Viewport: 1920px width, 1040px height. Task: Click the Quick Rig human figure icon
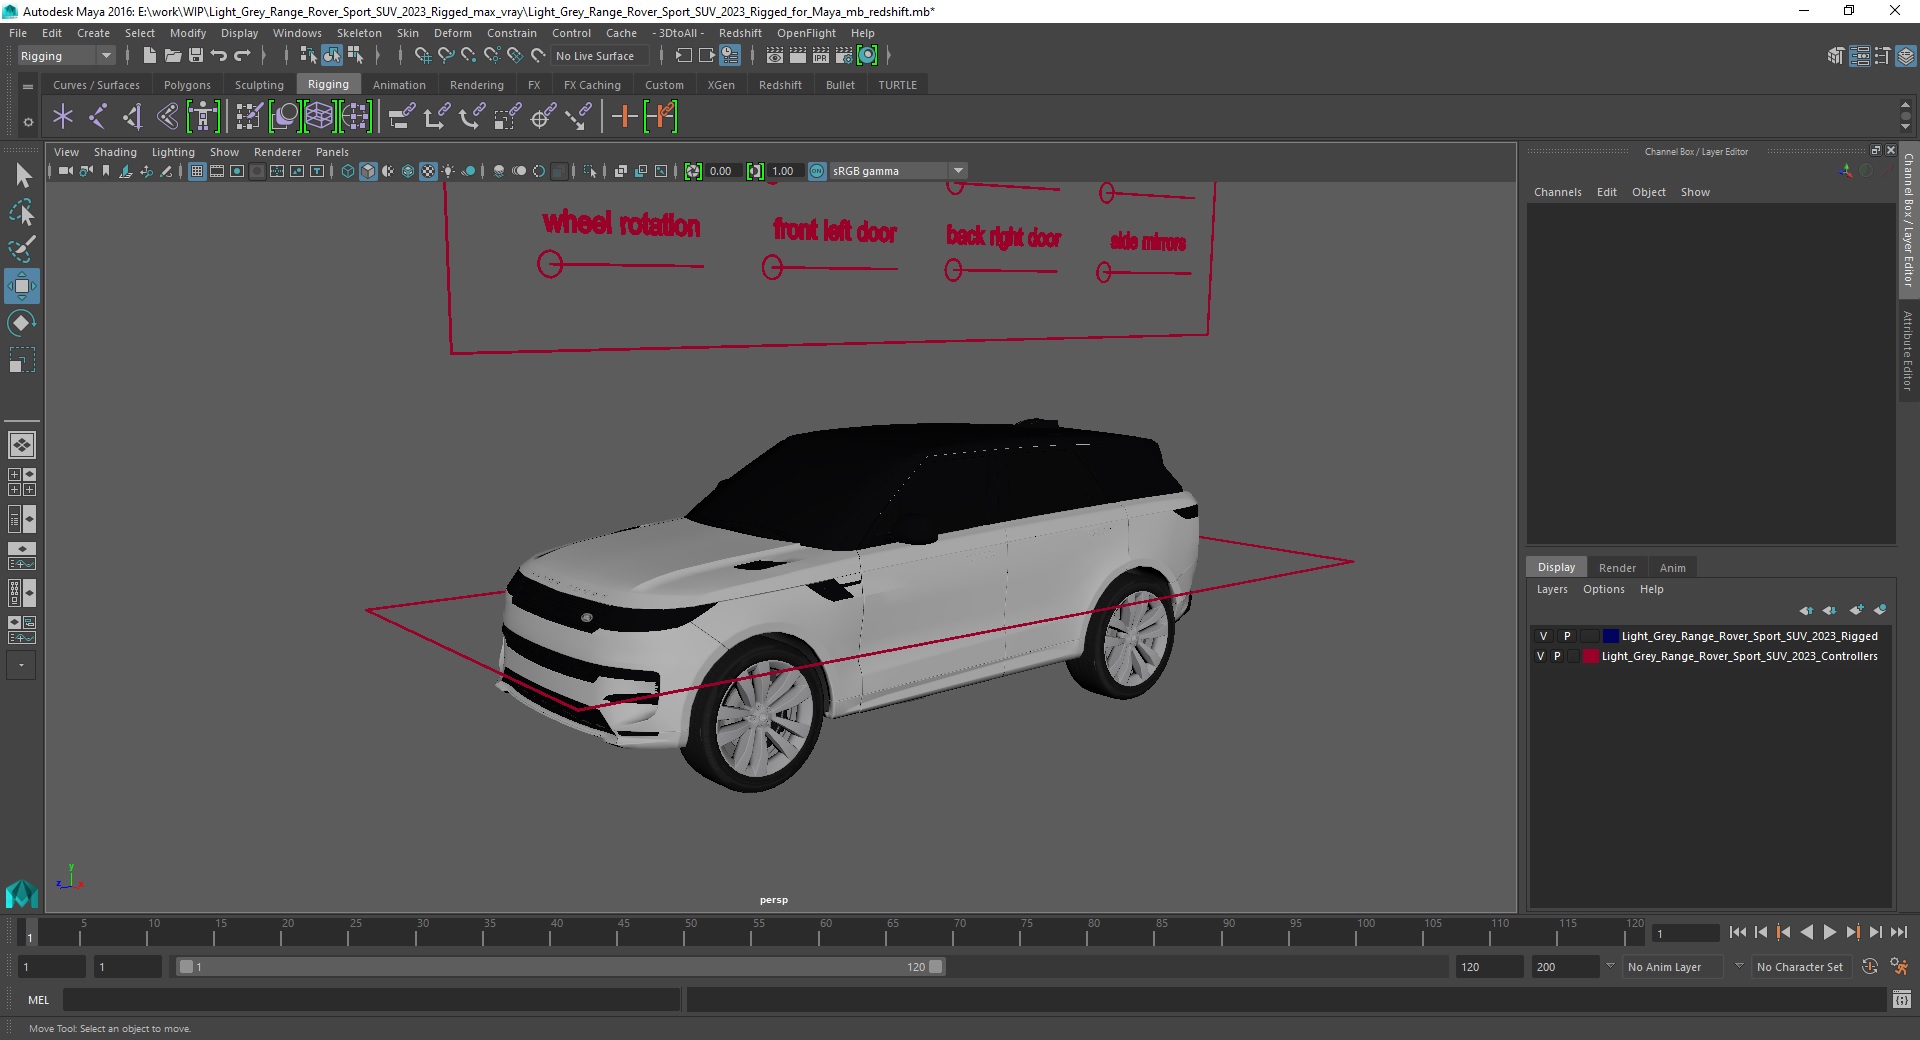[x=203, y=117]
